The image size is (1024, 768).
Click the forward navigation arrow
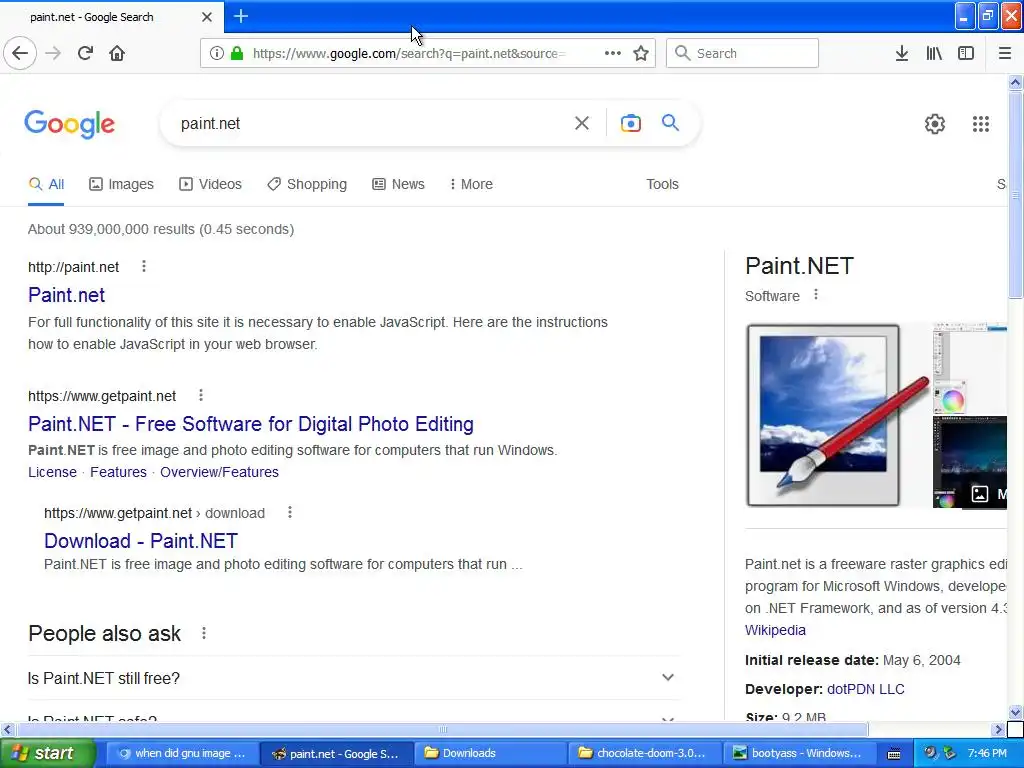coord(54,54)
